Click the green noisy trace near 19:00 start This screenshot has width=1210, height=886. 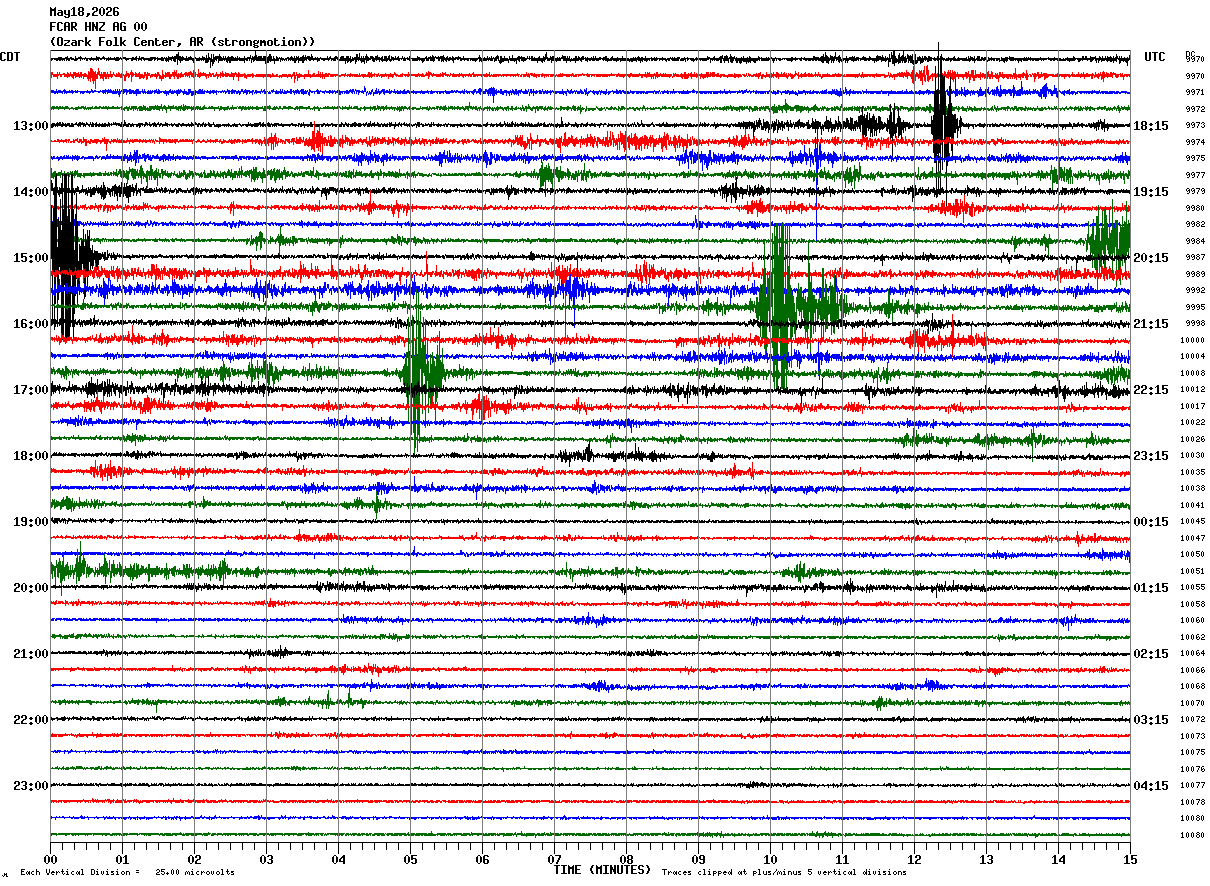coord(140,570)
